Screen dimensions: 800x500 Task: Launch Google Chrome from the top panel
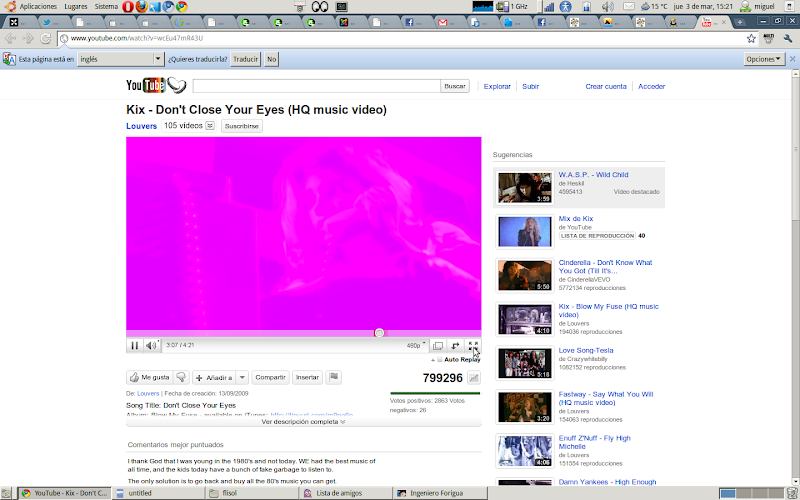pyautogui.click(x=181, y=6)
